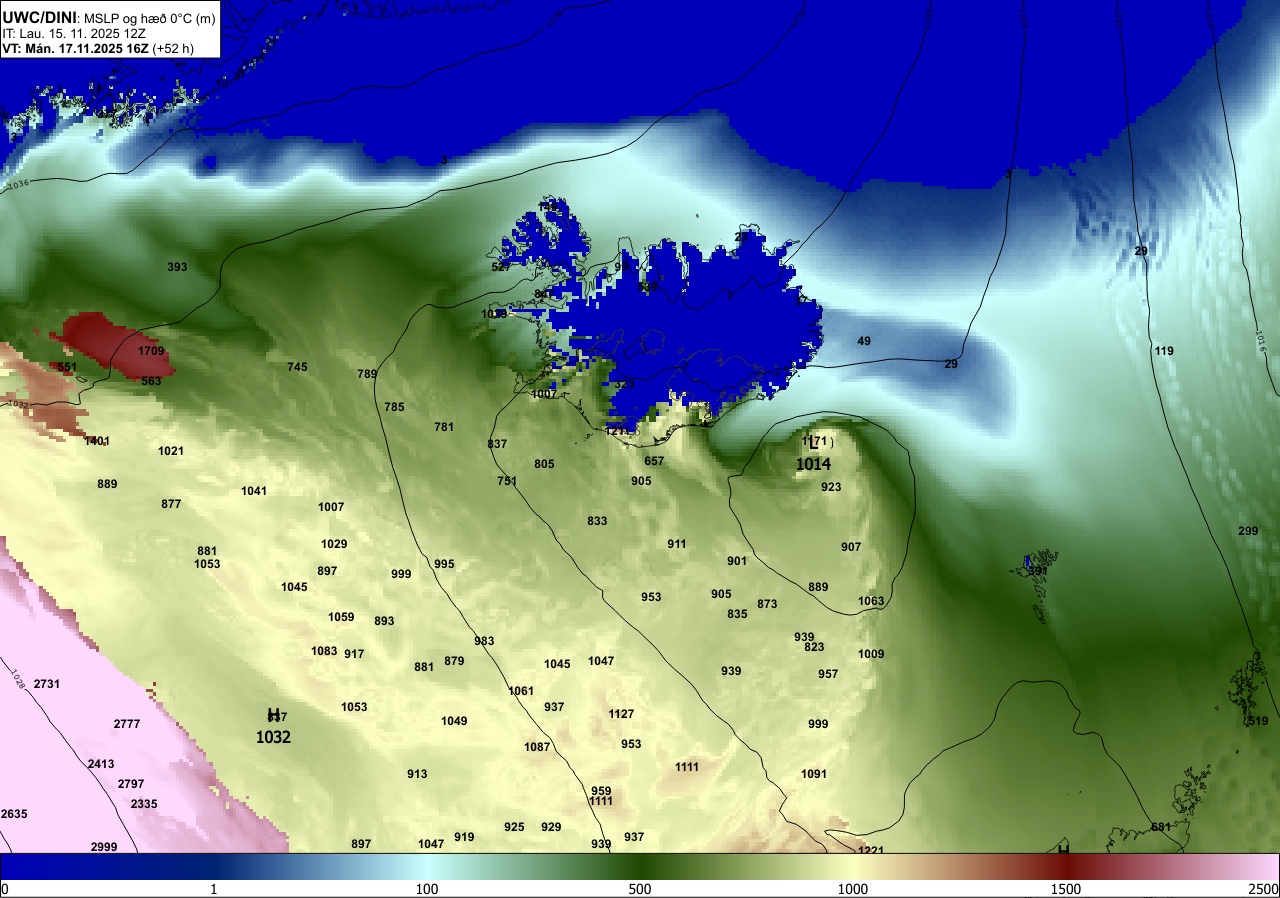Click the height value 2413
Viewport: 1280px width, 898px height.
(x=101, y=764)
